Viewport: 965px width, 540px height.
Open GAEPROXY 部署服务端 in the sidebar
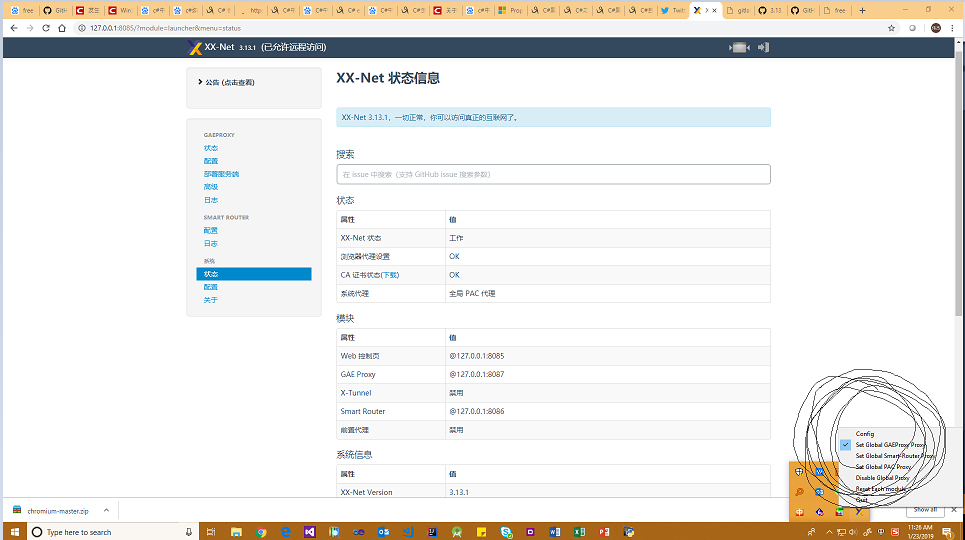click(221, 174)
